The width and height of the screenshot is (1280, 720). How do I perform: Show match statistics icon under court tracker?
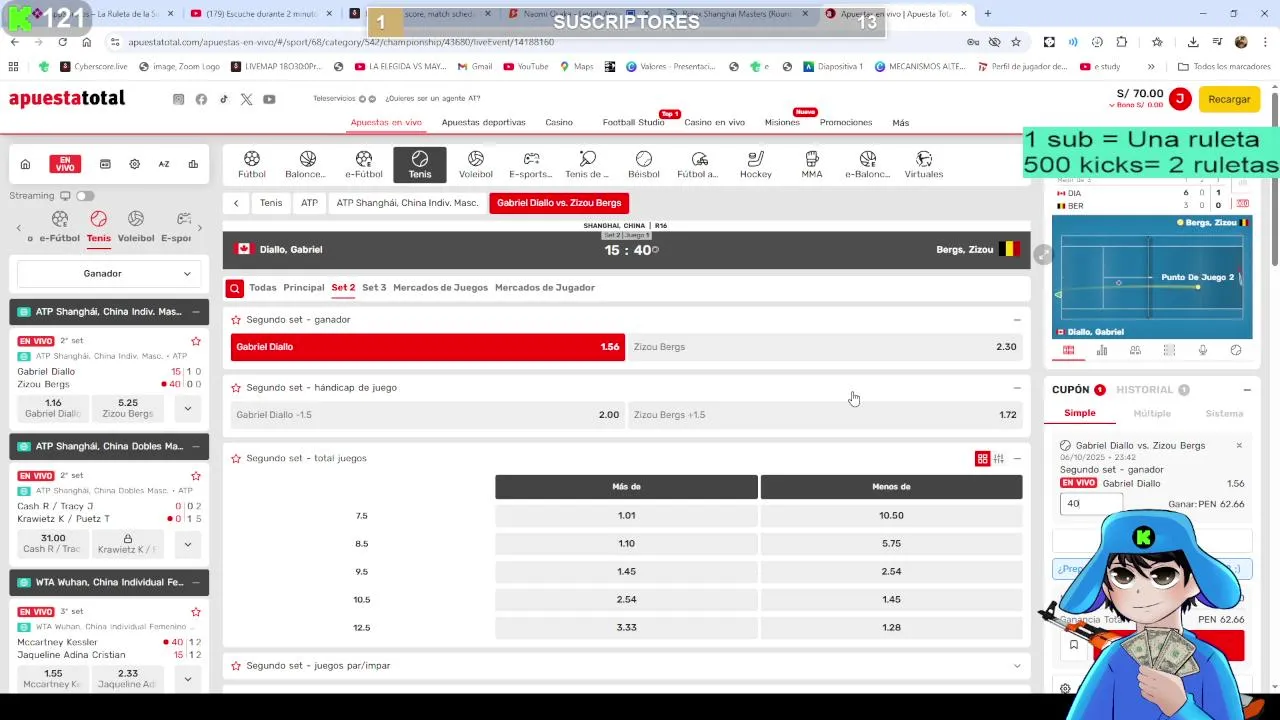pos(1102,350)
